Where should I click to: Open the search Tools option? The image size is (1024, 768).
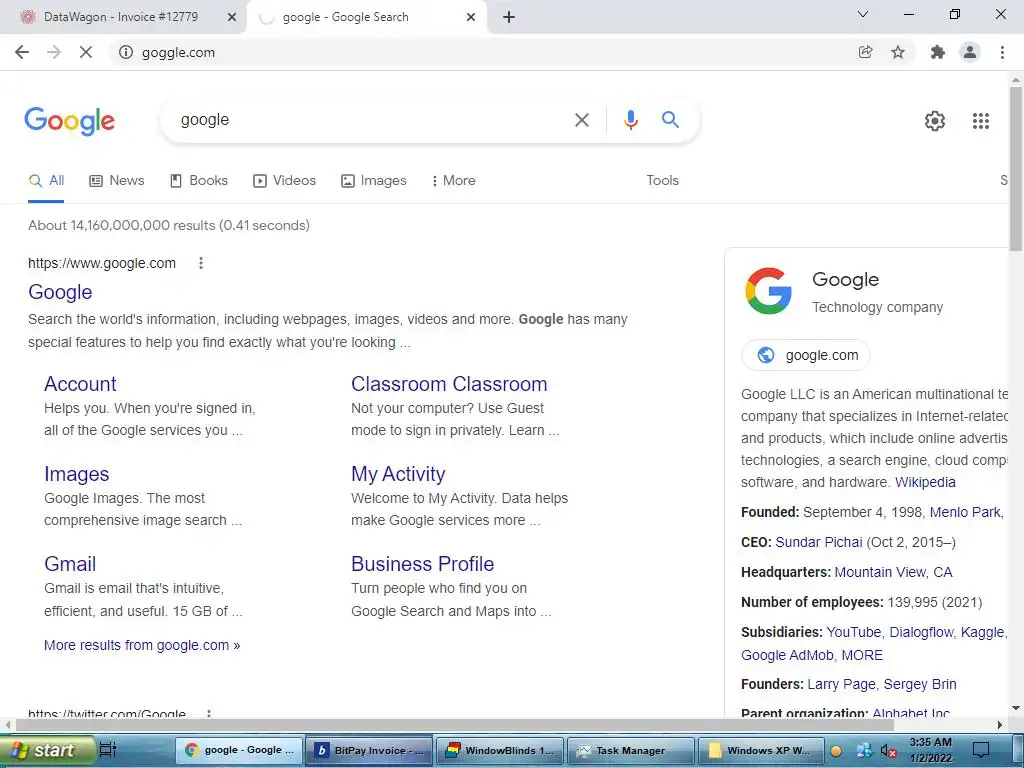click(x=662, y=181)
